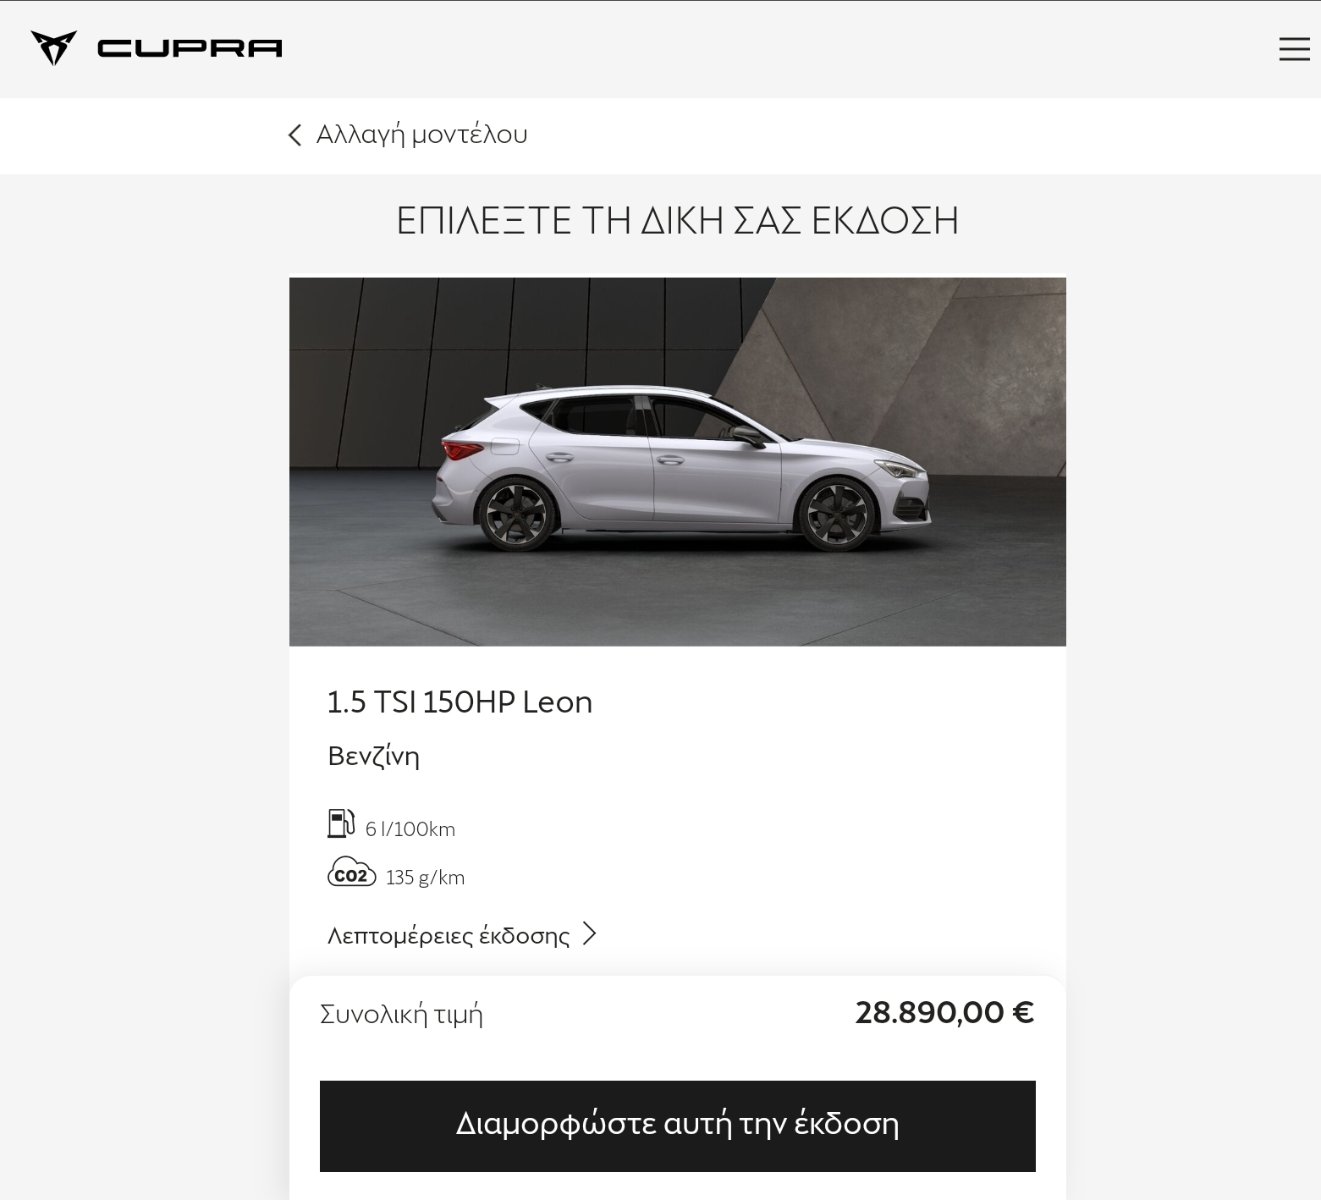This screenshot has height=1200, width=1321.
Task: Click the car's front wheel in image
Action: point(836,514)
